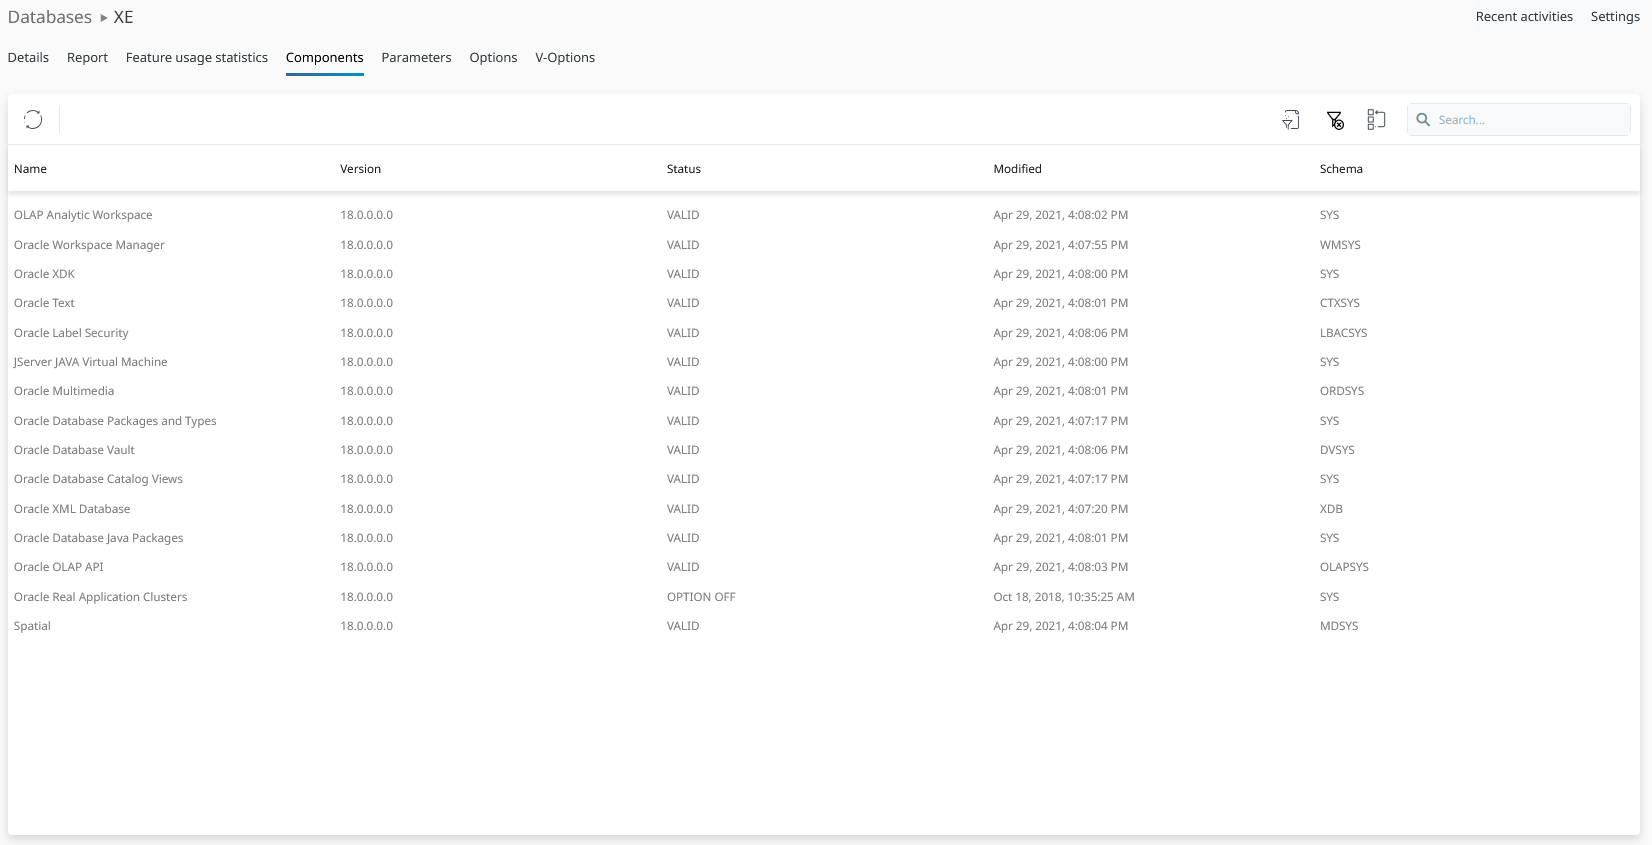Select the Oracle Real Application Clusters row

point(101,597)
